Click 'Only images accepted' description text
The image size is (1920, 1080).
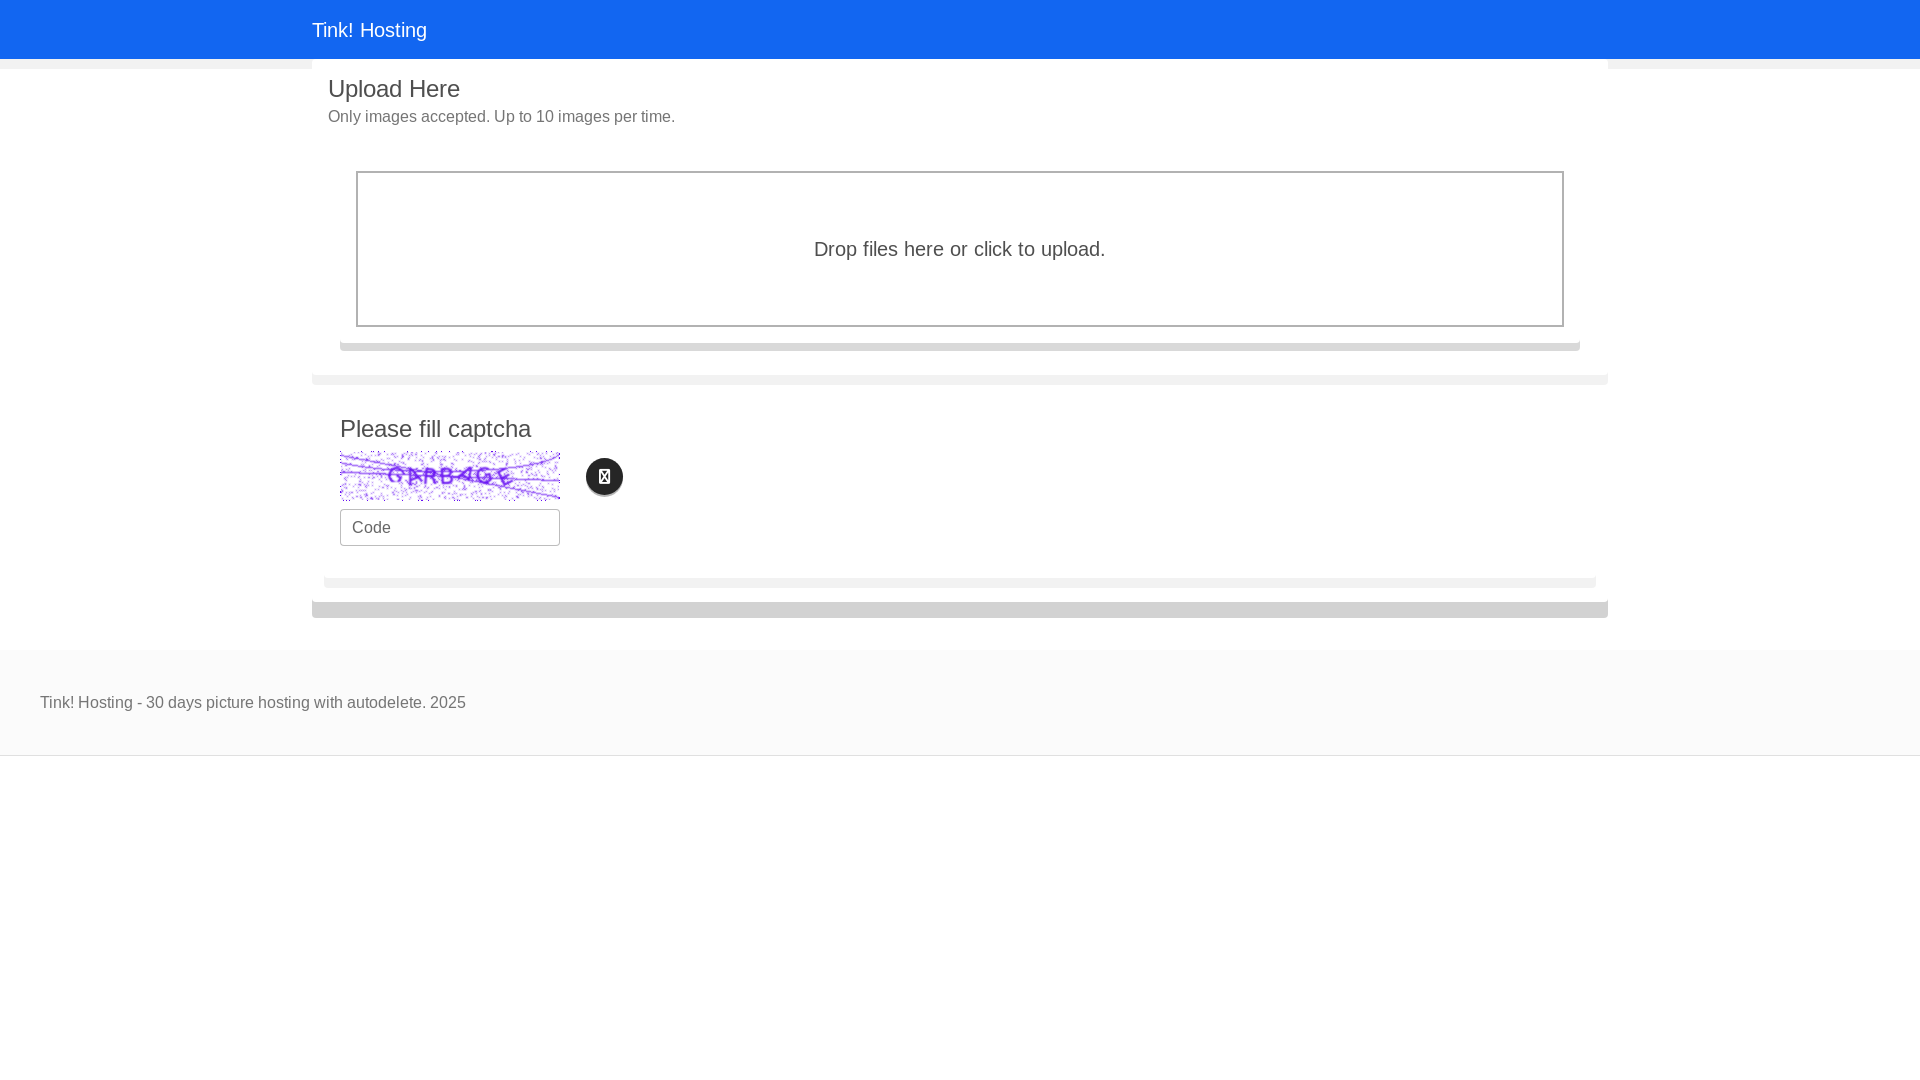(501, 117)
